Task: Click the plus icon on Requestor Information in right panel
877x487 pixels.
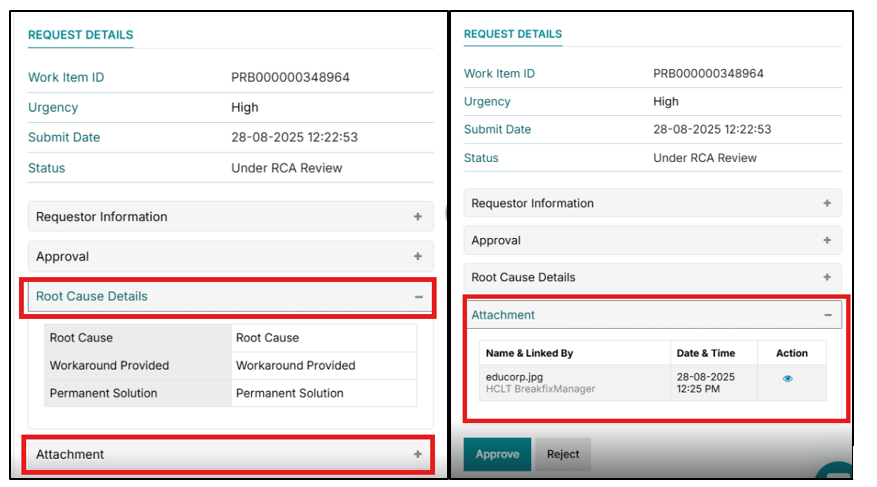Action: 827,204
